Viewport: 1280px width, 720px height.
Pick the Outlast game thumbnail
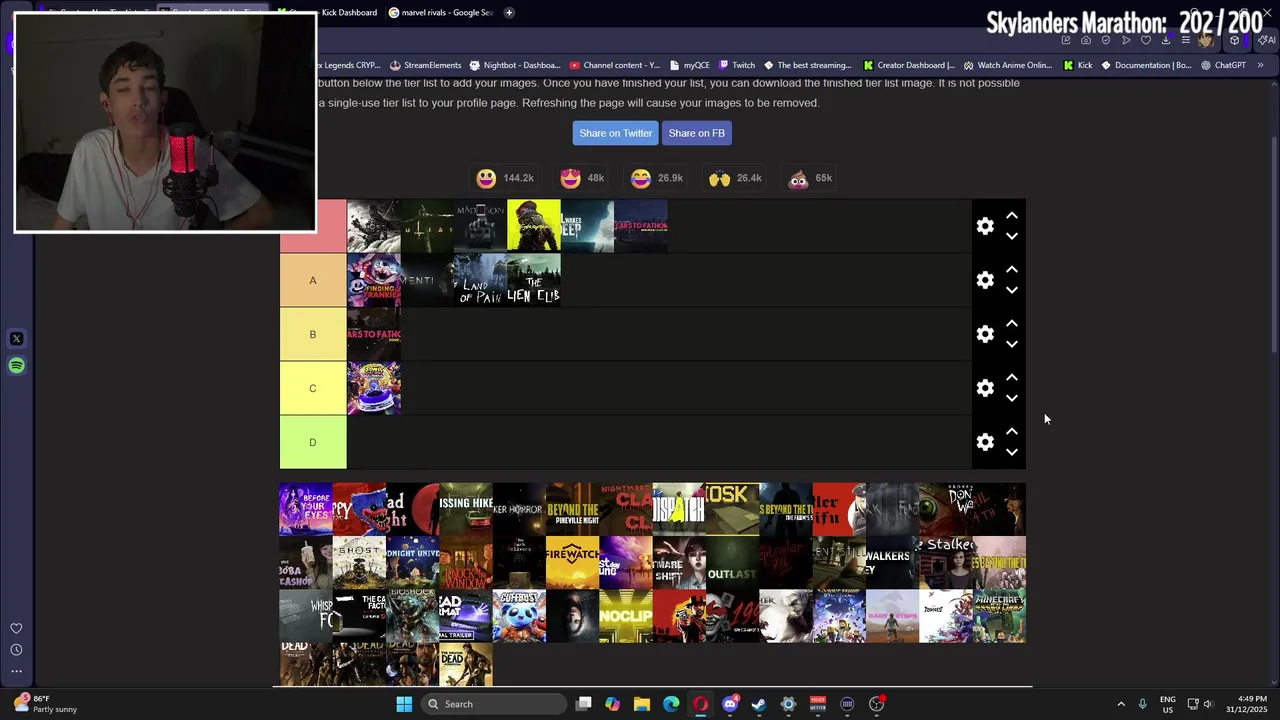click(733, 562)
